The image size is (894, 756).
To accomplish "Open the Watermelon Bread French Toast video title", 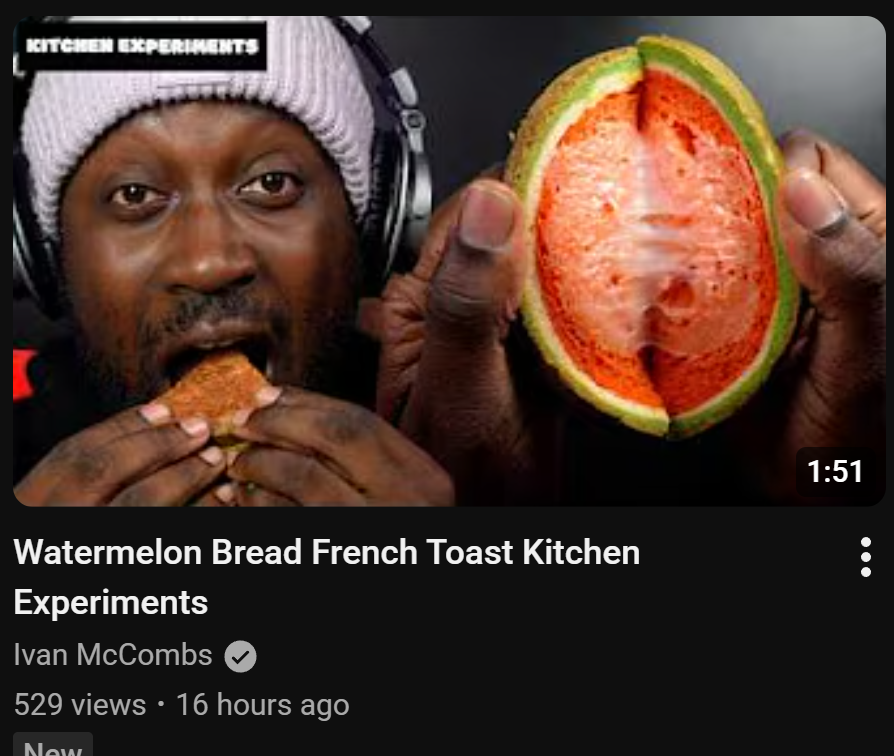I will click(x=327, y=577).
